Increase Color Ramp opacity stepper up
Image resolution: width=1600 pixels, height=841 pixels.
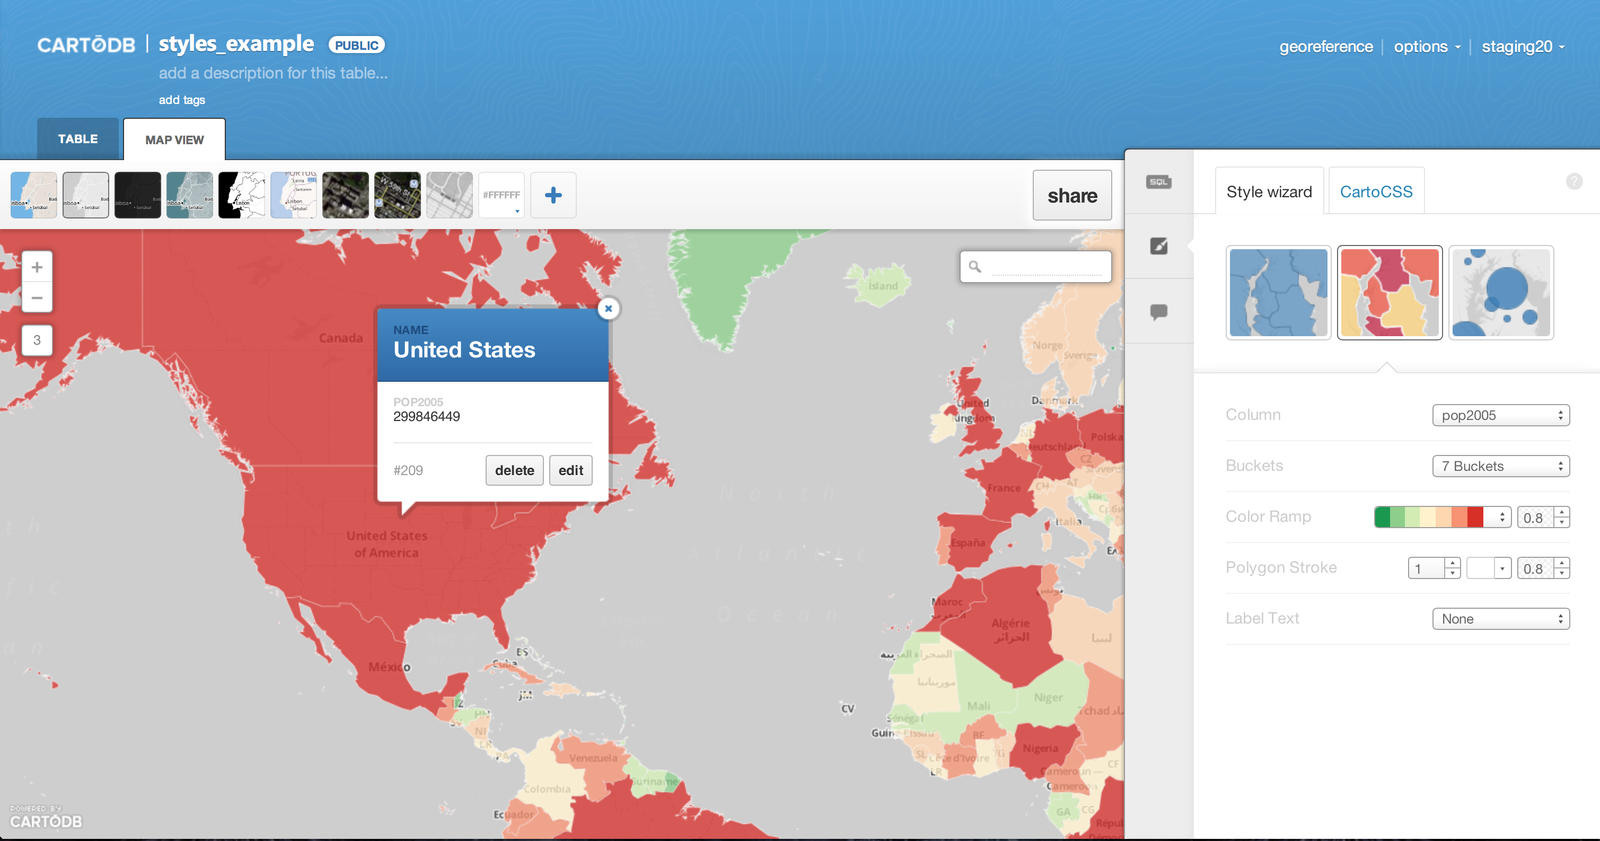[x=1562, y=512]
